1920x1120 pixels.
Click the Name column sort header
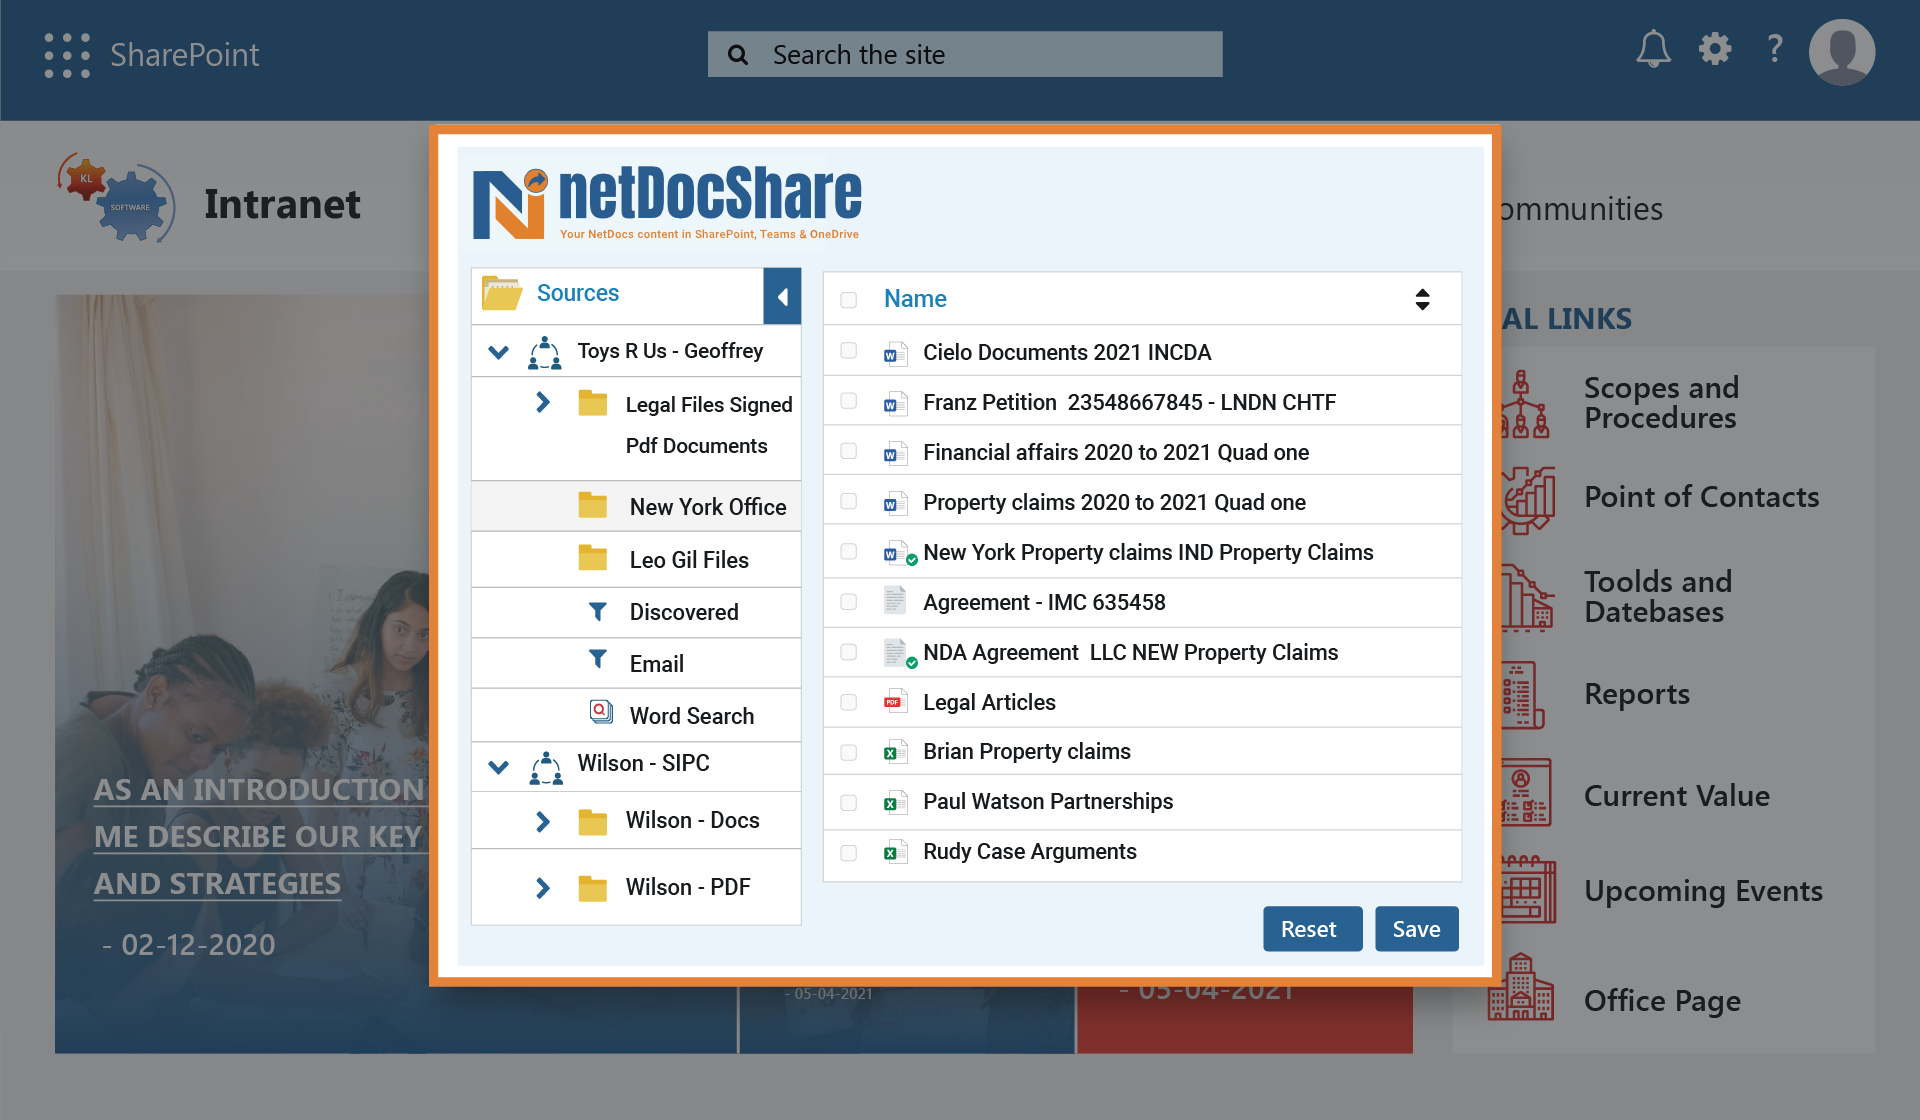[x=913, y=297]
